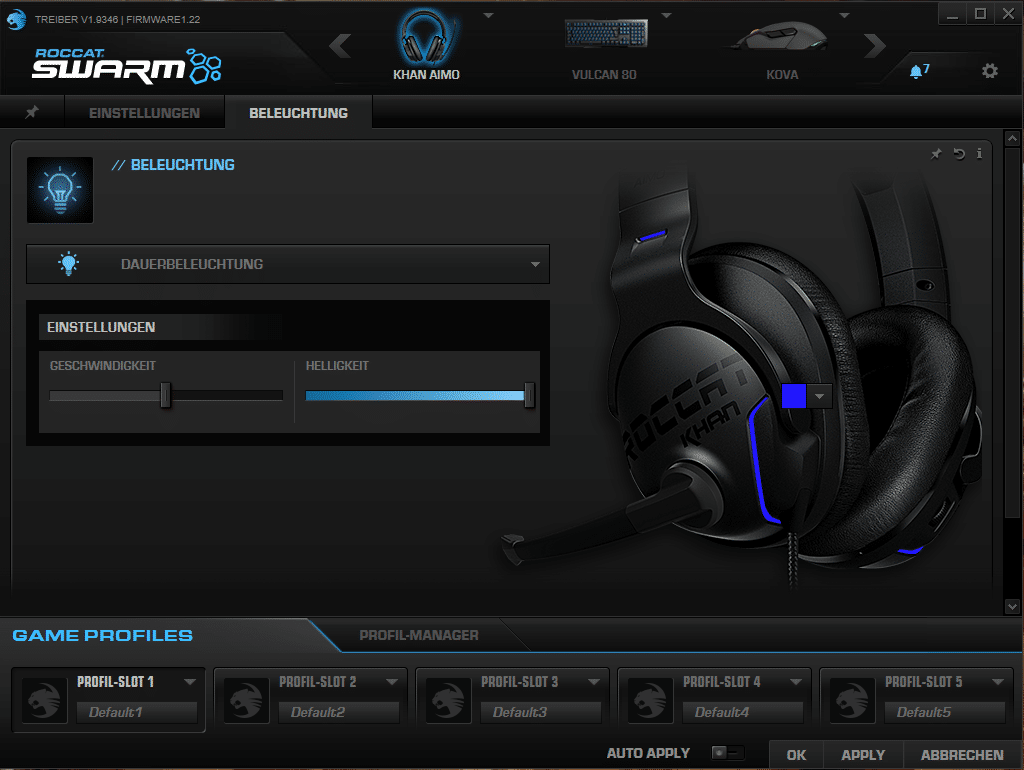Open the notifications bell icon

pyautogui.click(x=917, y=71)
